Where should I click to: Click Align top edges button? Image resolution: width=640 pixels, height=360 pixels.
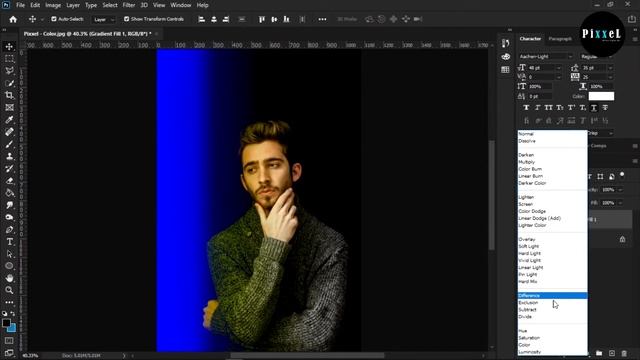click(262, 19)
